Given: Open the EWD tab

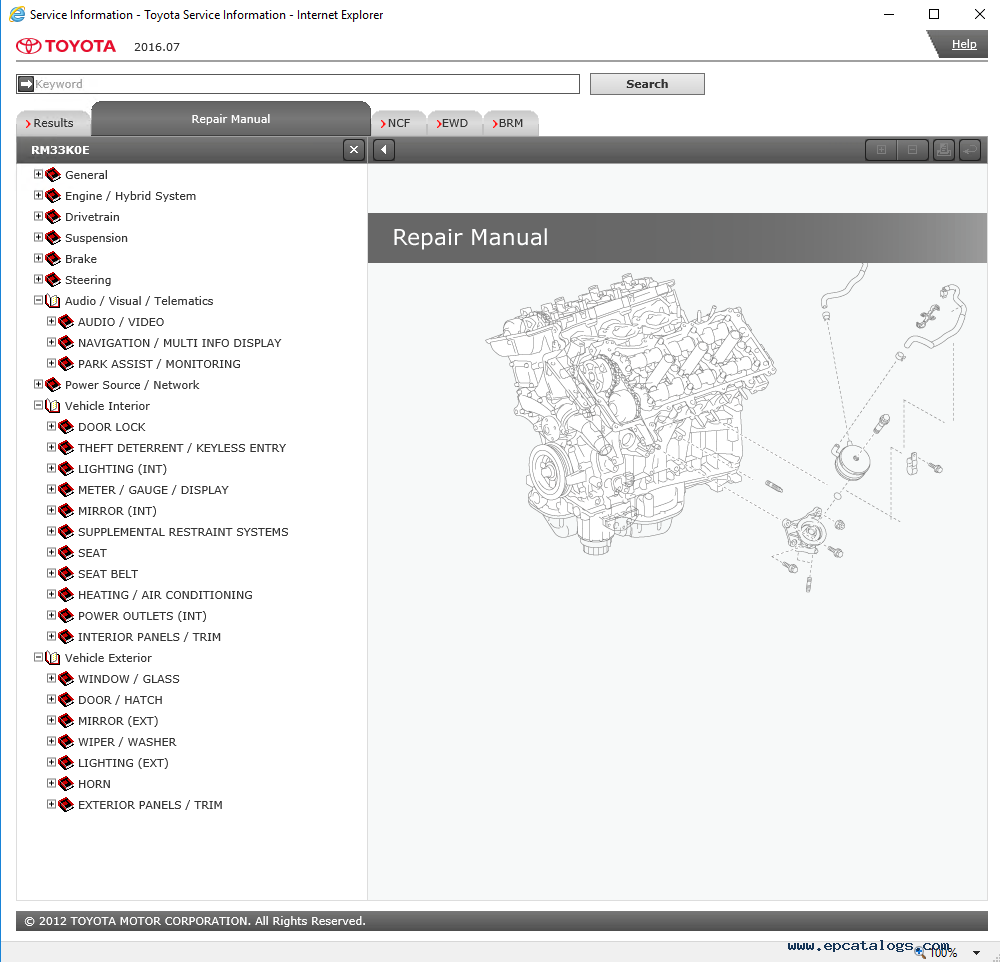Looking at the screenshot, I should 455,123.
